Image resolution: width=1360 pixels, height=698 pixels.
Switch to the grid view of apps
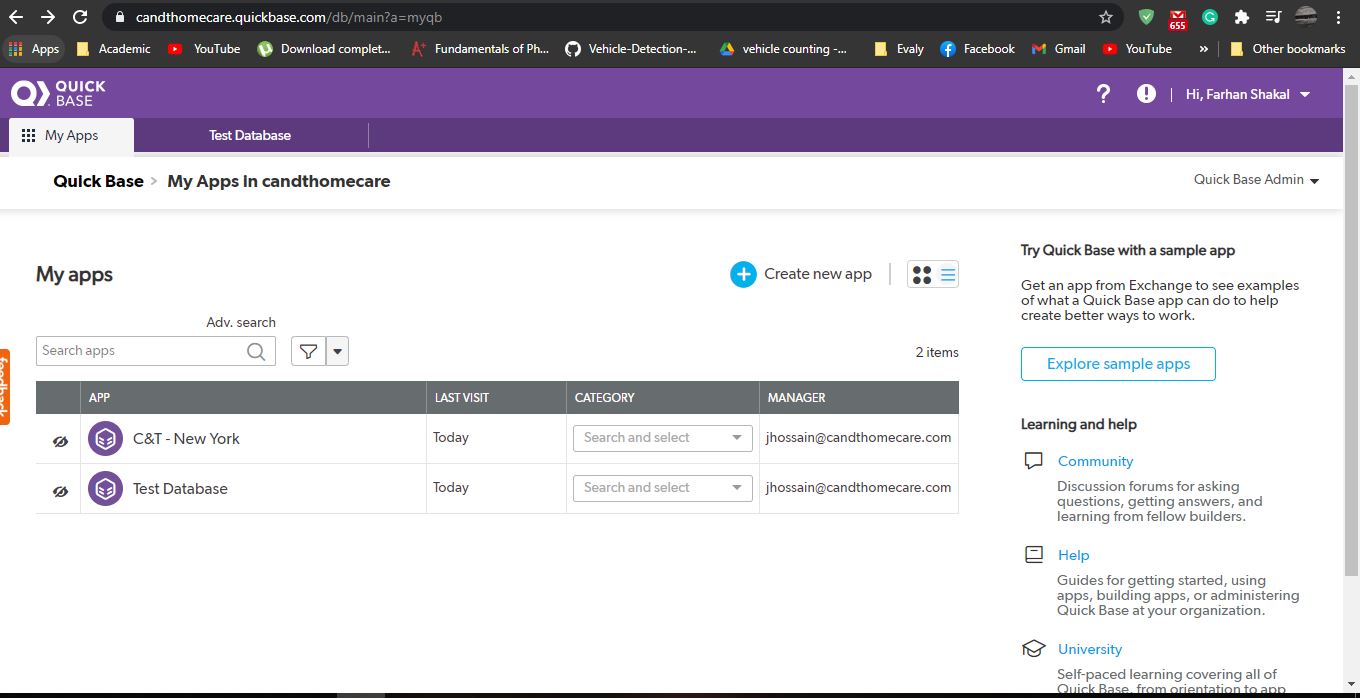click(922, 275)
